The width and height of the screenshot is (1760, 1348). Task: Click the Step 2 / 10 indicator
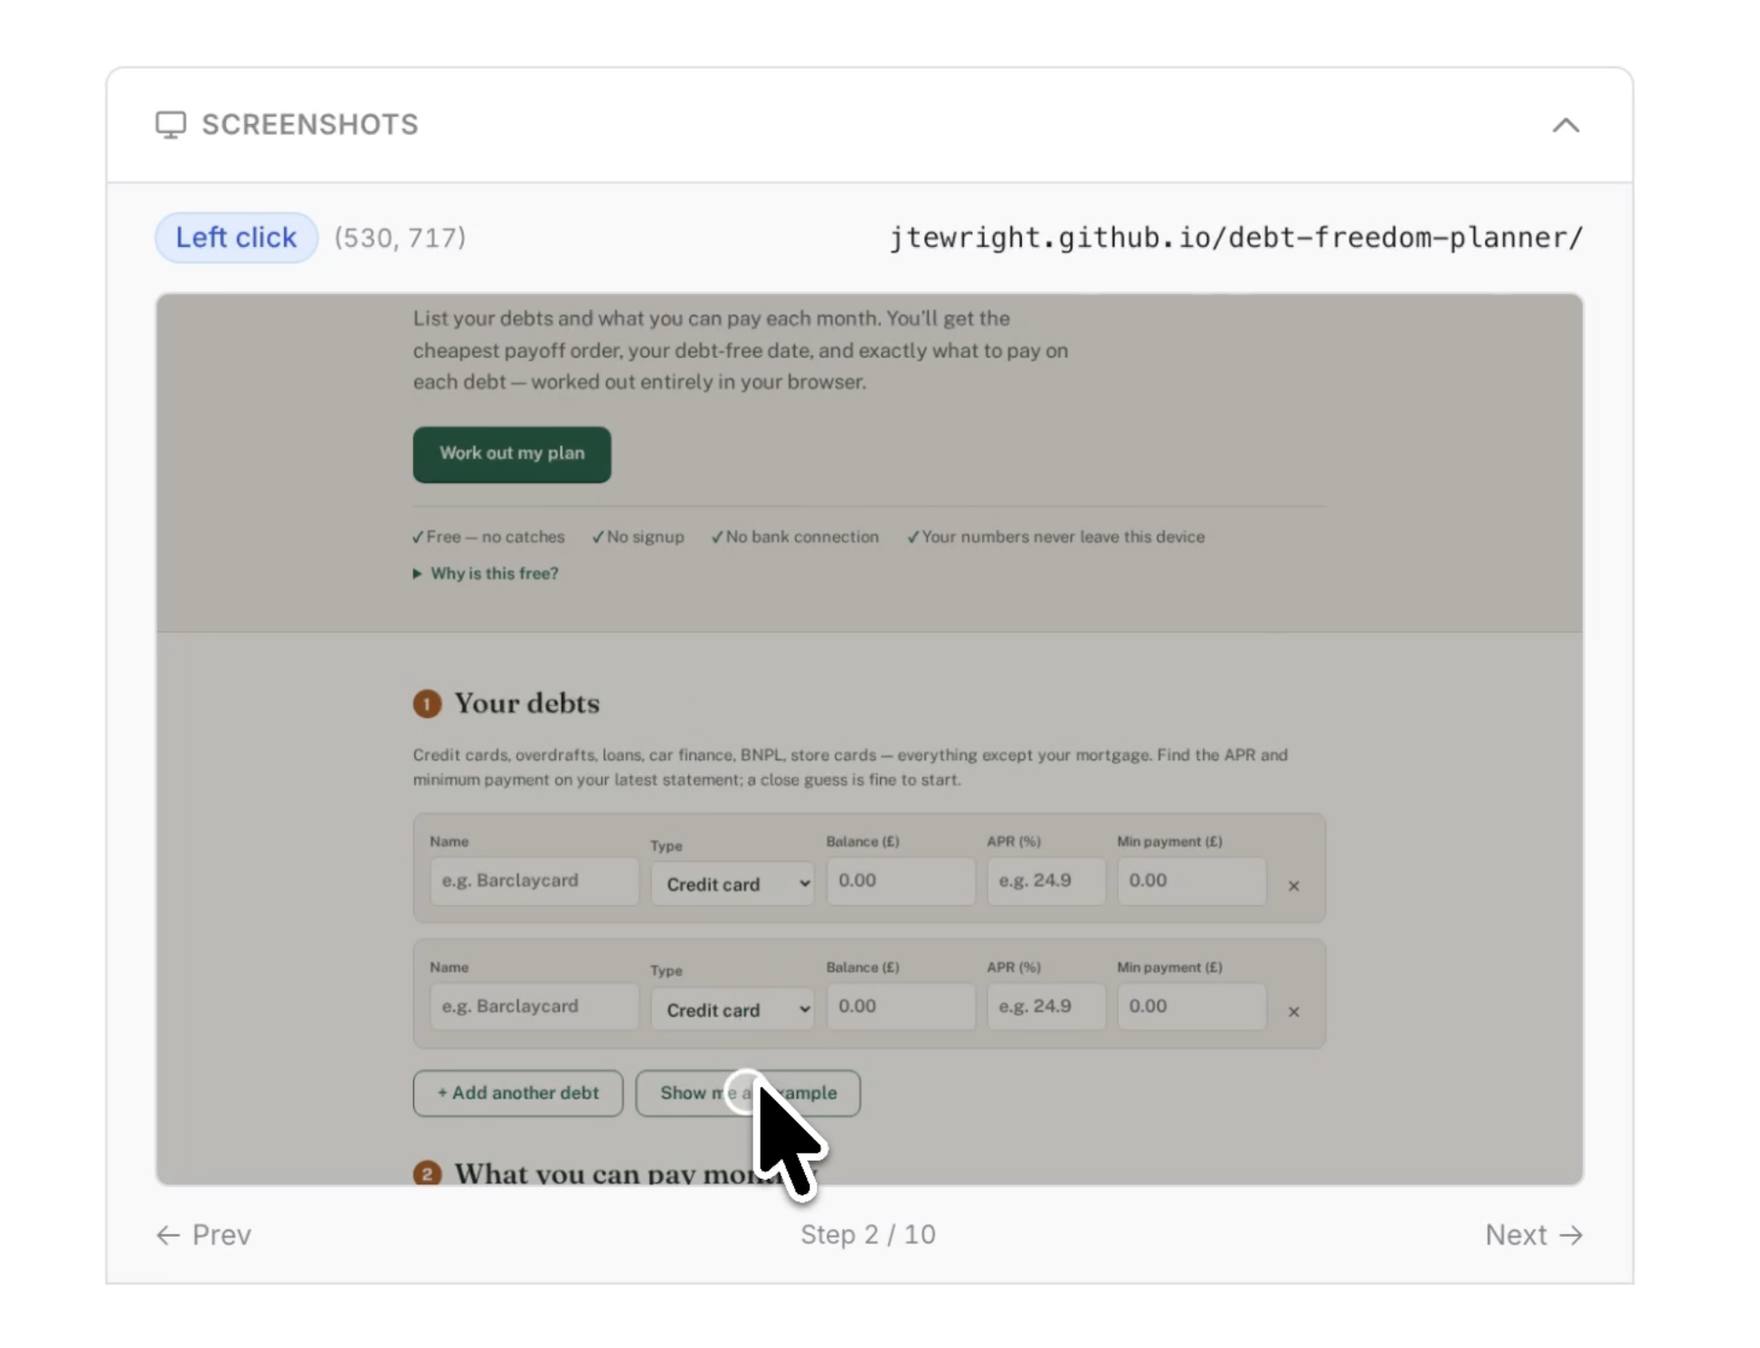coord(868,1235)
